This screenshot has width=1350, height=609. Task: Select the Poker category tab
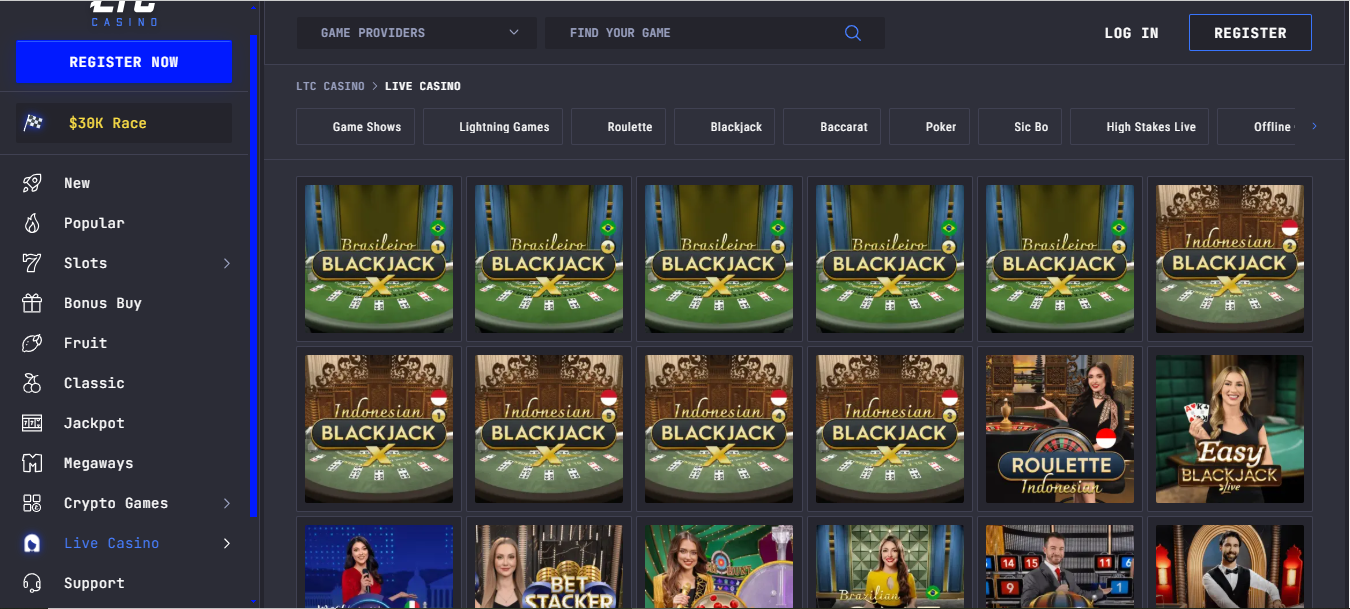[929, 127]
